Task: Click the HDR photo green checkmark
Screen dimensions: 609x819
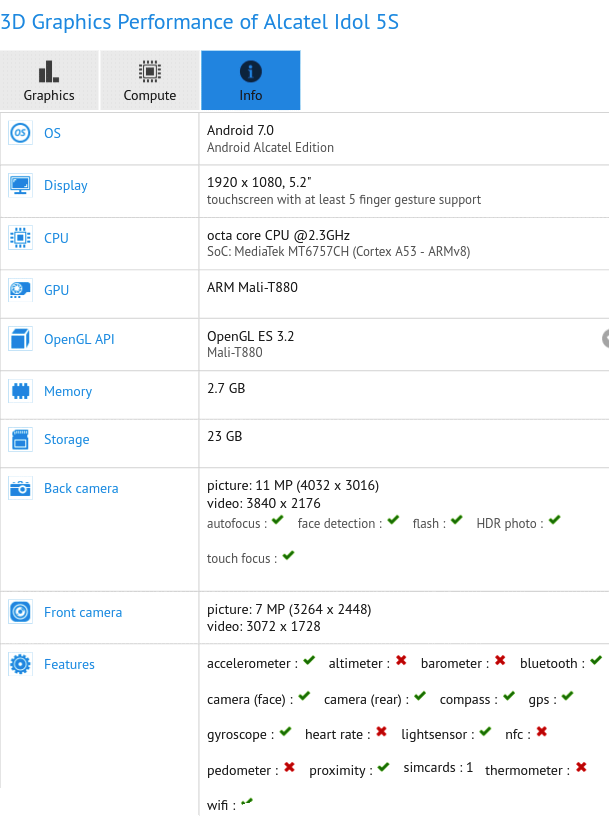Action: coord(554,520)
